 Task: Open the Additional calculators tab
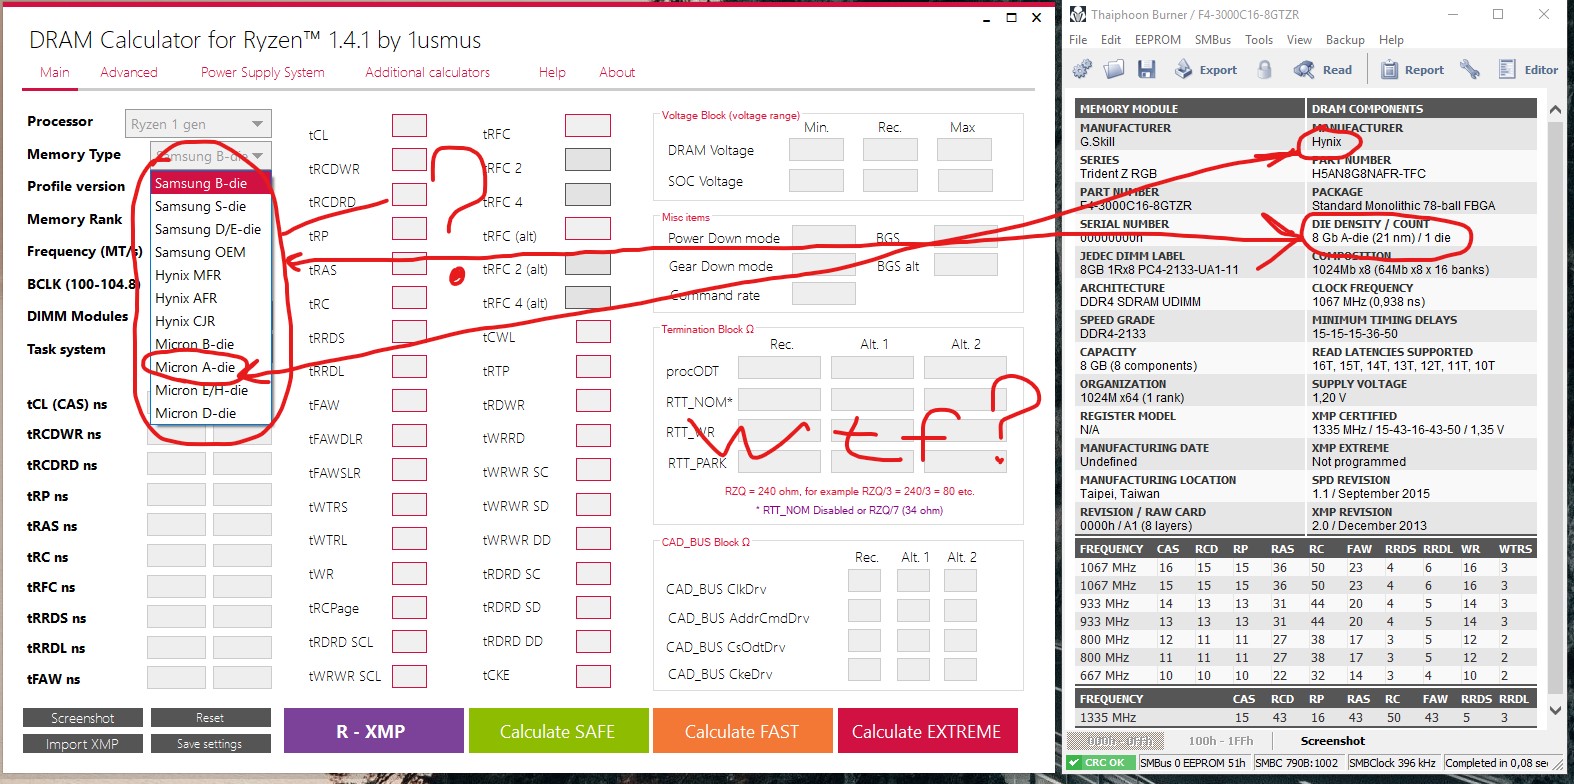427,72
